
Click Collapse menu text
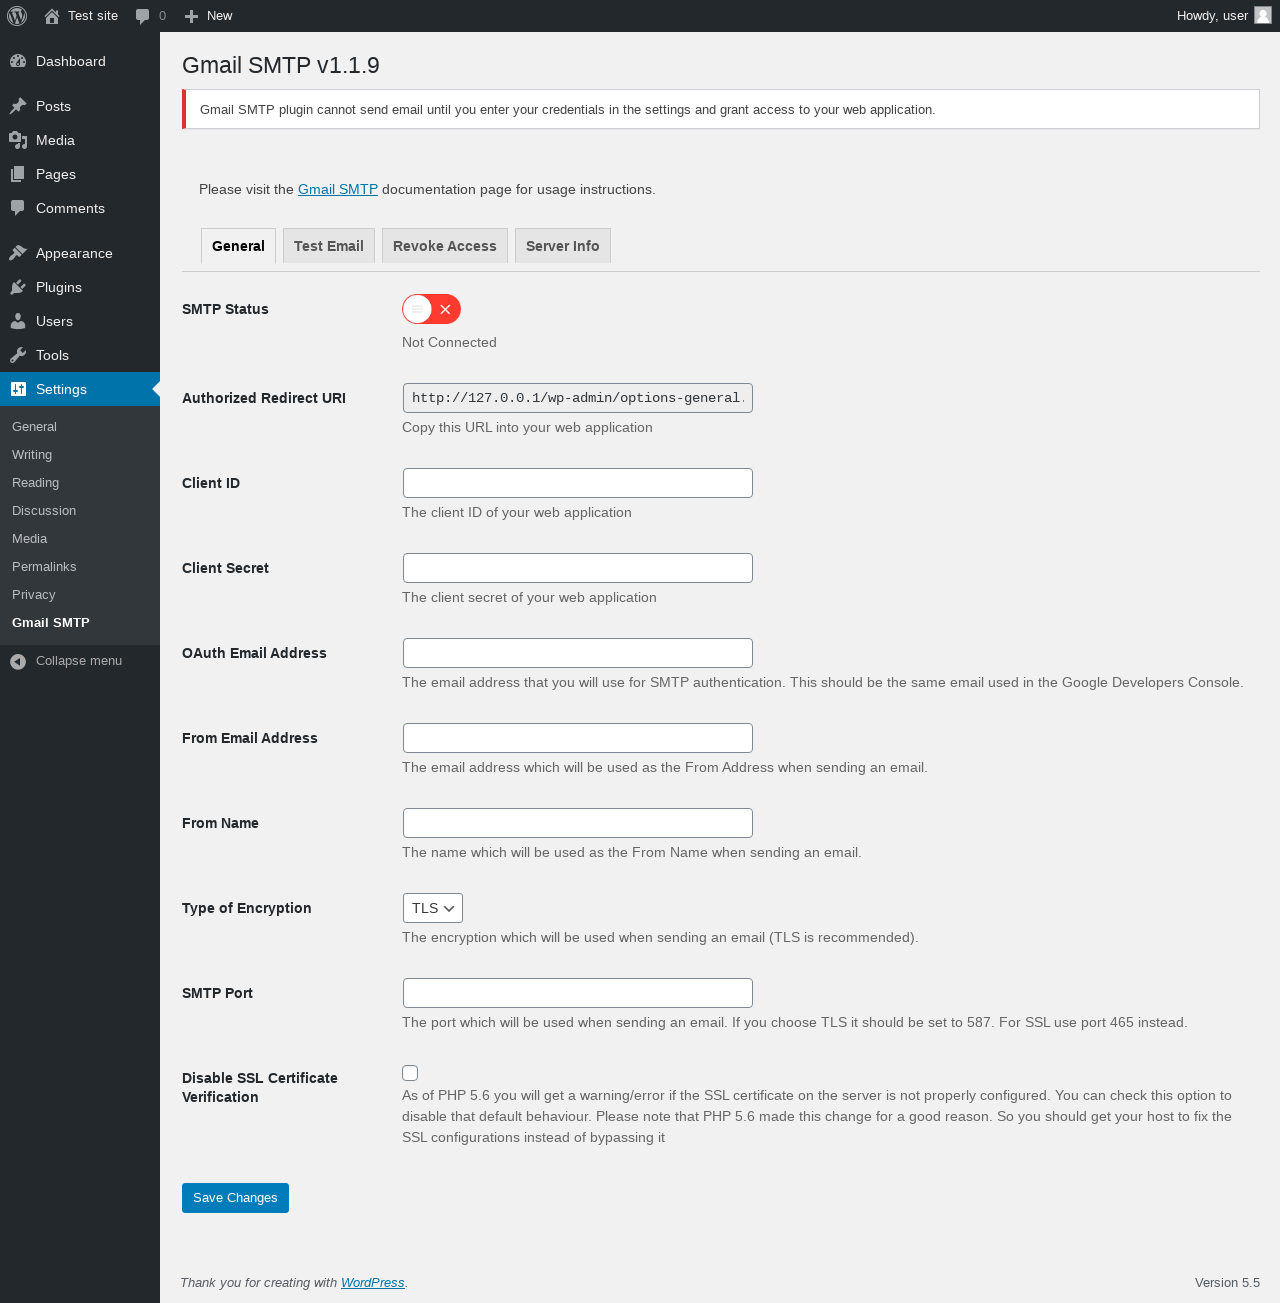[x=79, y=661]
